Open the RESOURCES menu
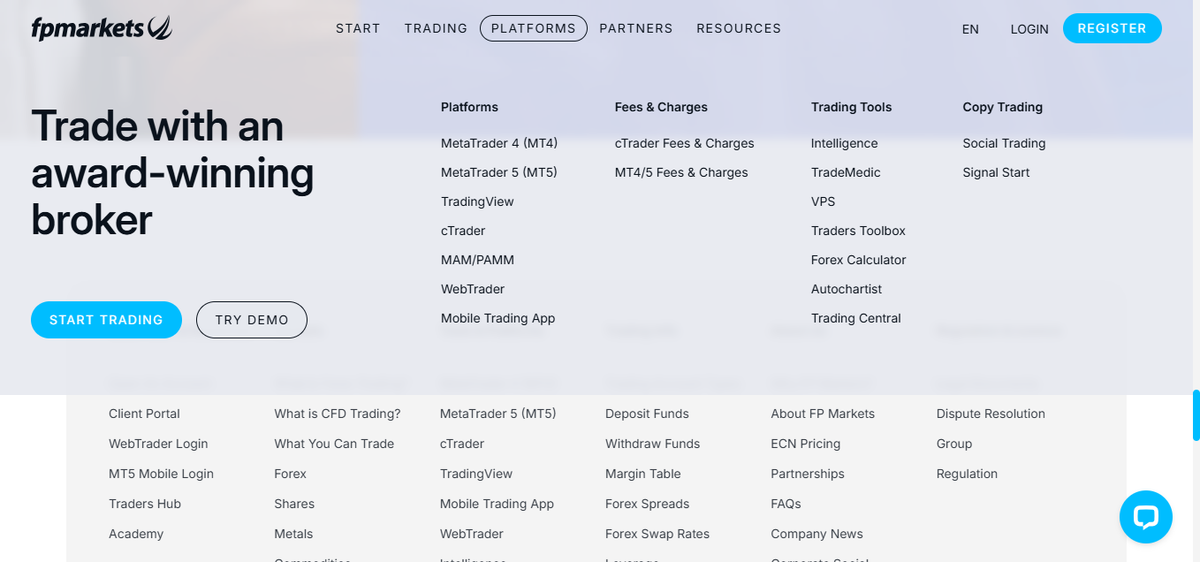The image size is (1200, 562). click(739, 28)
